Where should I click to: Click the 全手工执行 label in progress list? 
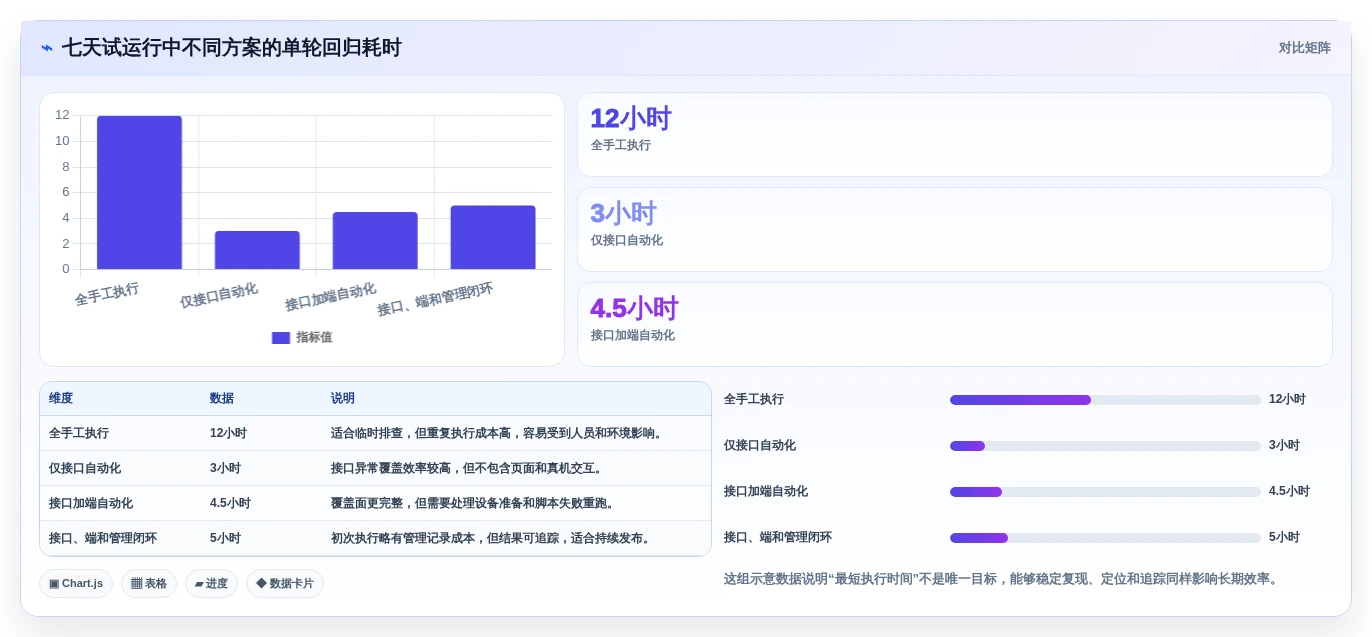[754, 399]
